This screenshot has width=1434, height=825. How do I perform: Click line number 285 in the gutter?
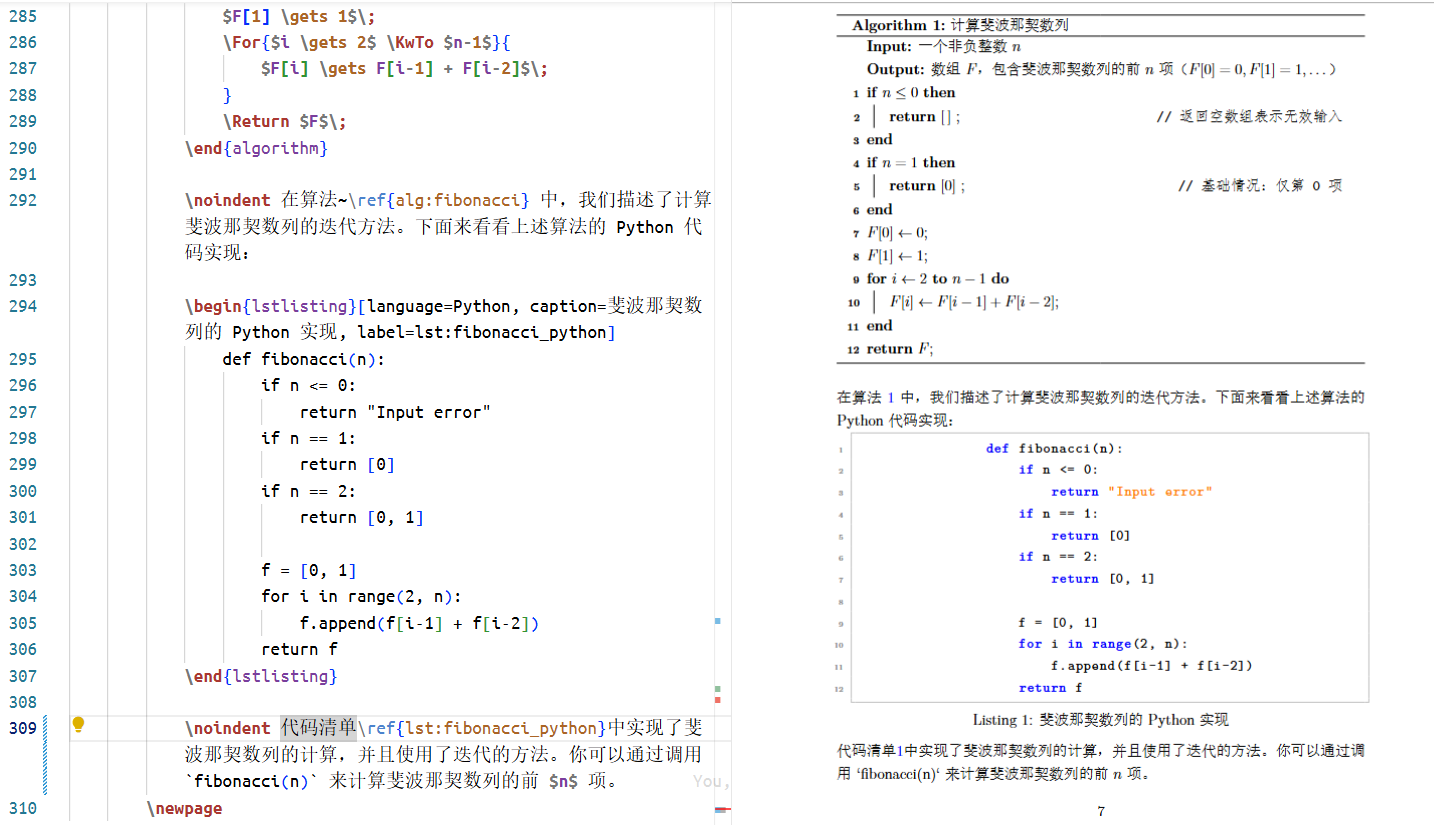click(21, 16)
